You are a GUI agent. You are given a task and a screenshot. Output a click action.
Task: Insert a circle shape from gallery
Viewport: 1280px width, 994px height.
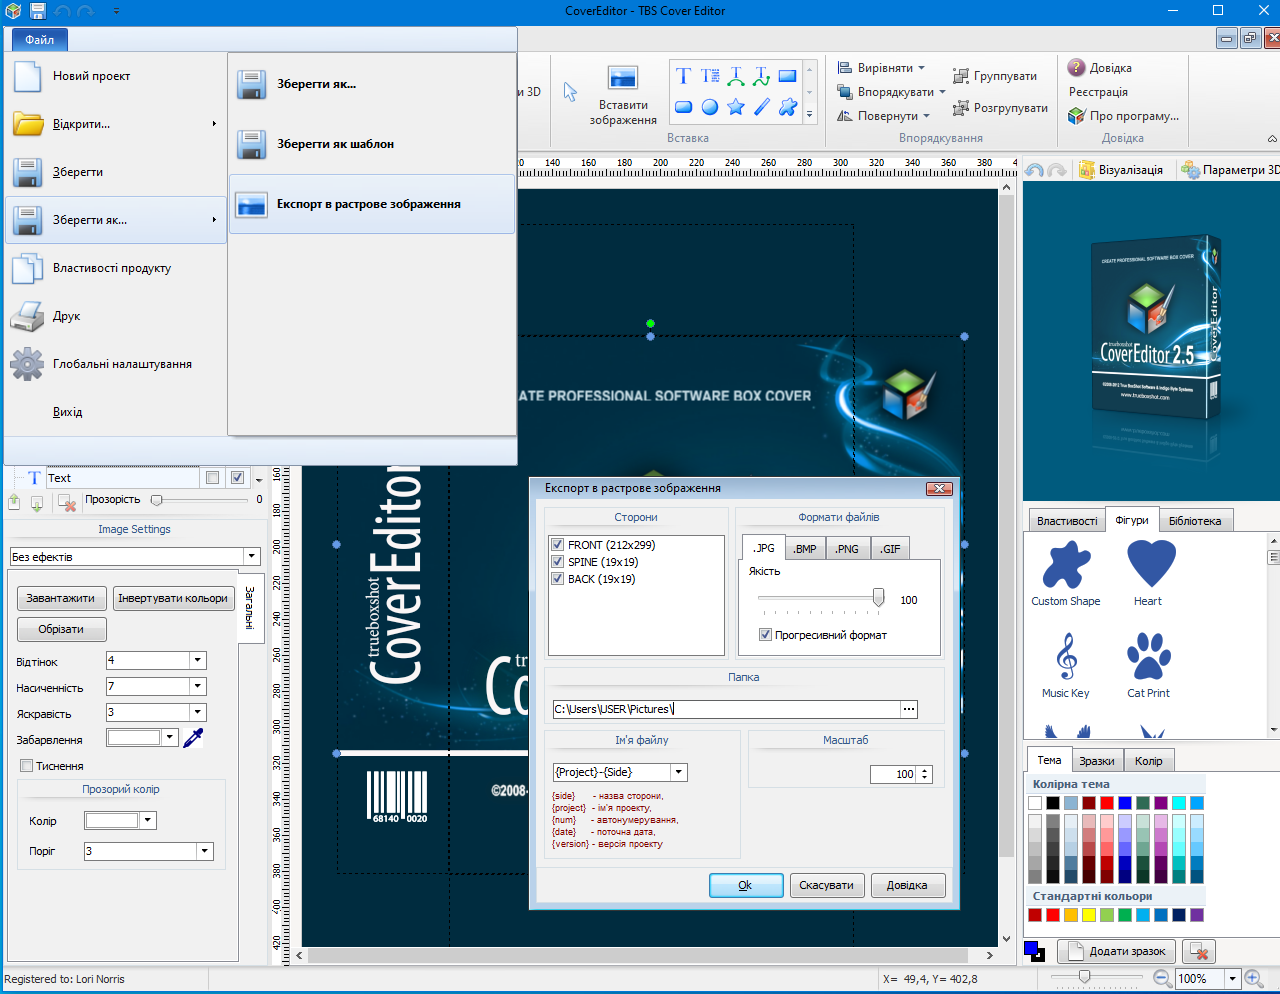[x=710, y=107]
